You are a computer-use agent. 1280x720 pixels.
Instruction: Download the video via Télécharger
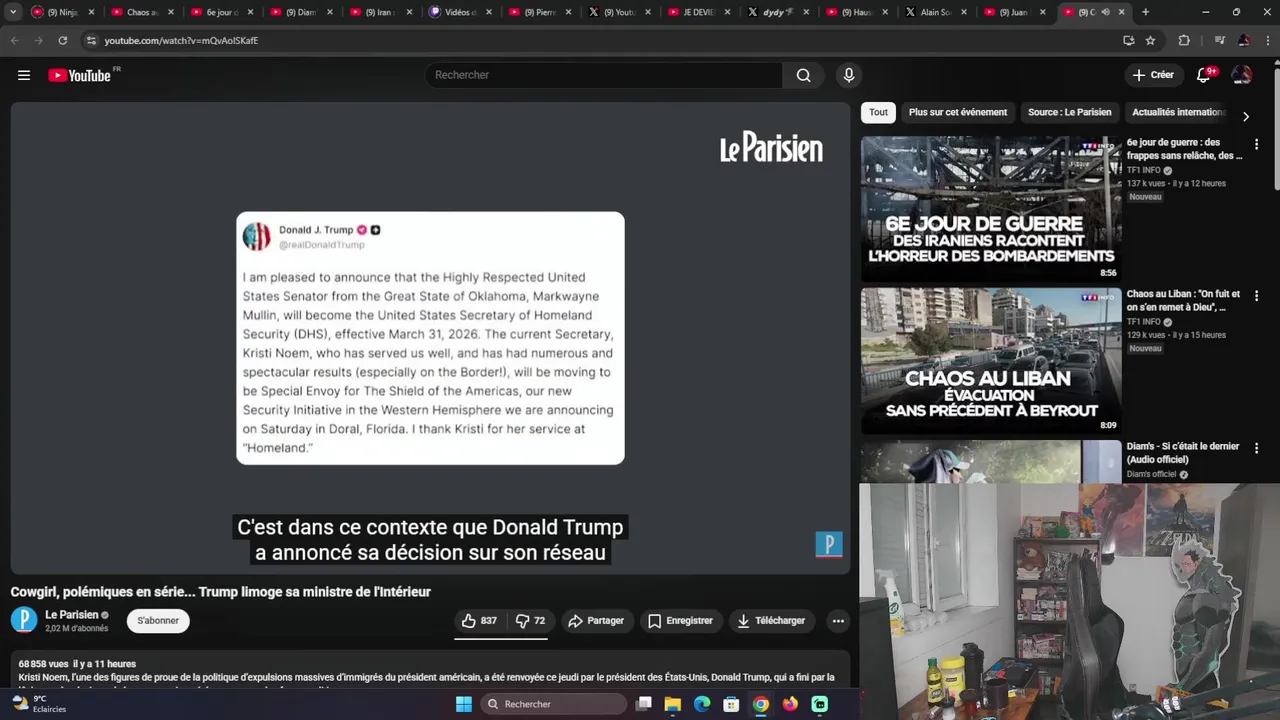point(771,621)
